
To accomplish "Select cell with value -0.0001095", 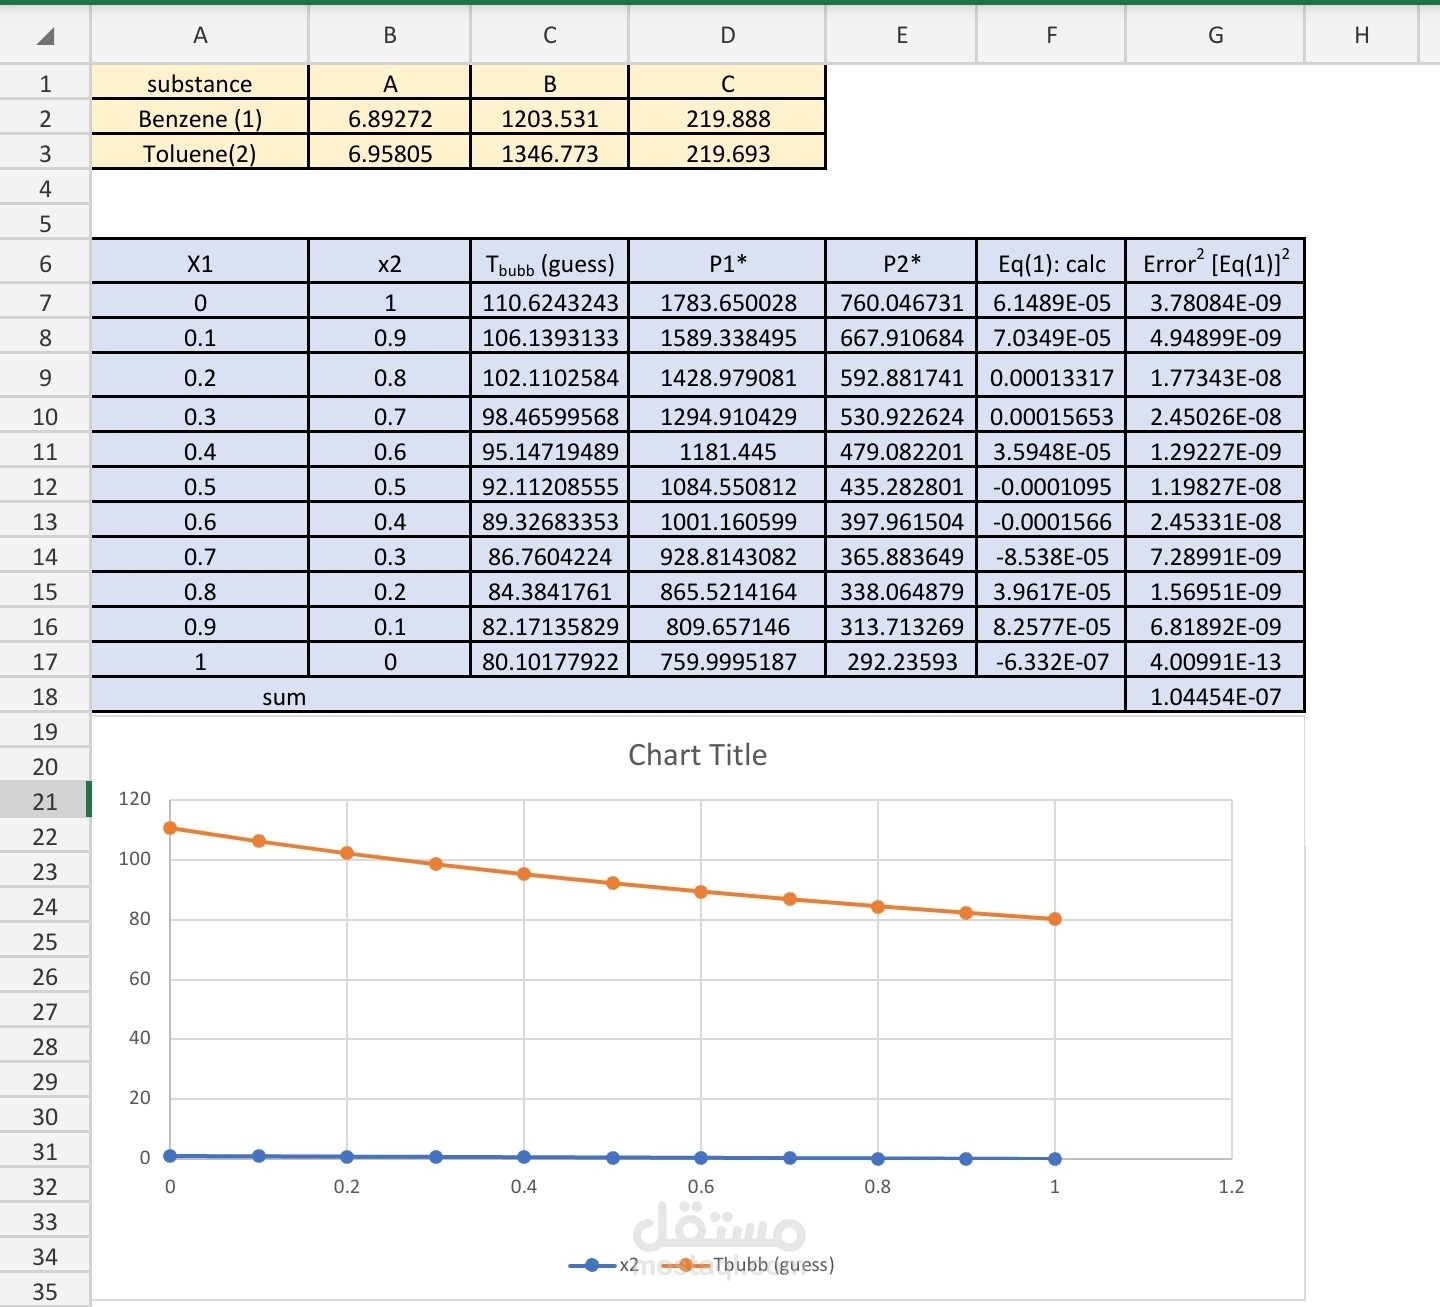I will point(1052,486).
